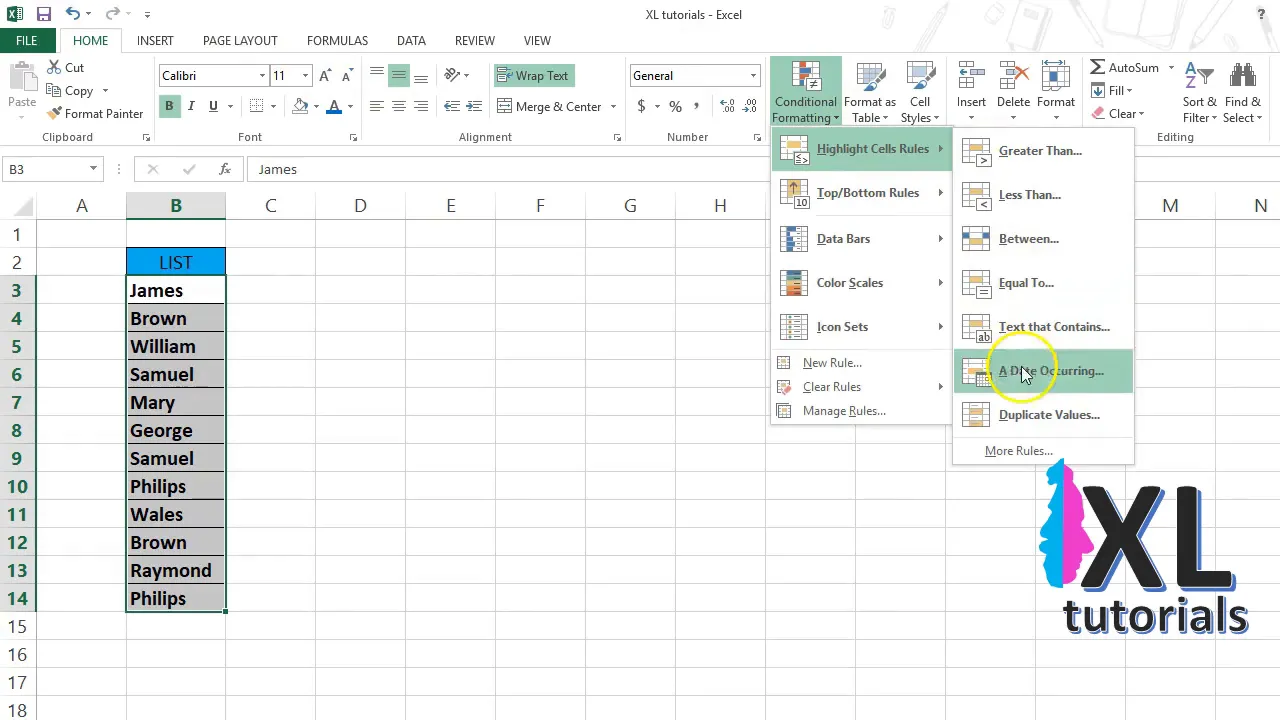Viewport: 1280px width, 720px height.
Task: Open Find & Select binoculars
Action: click(1243, 92)
